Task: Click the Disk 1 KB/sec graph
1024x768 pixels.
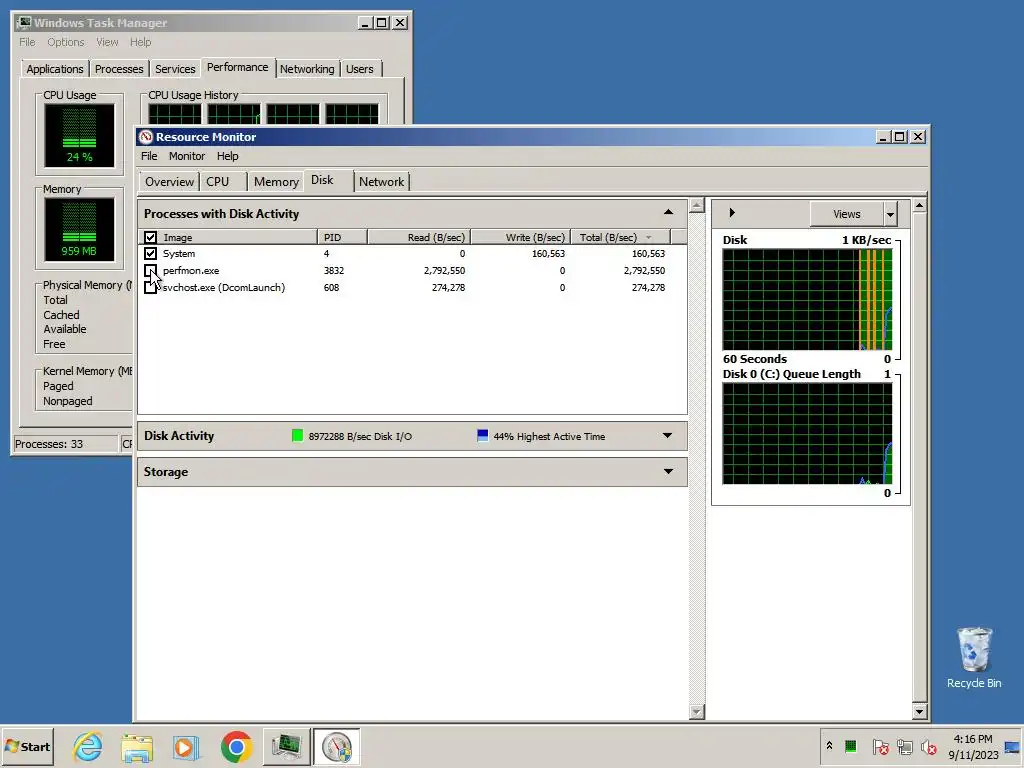Action: click(x=807, y=299)
